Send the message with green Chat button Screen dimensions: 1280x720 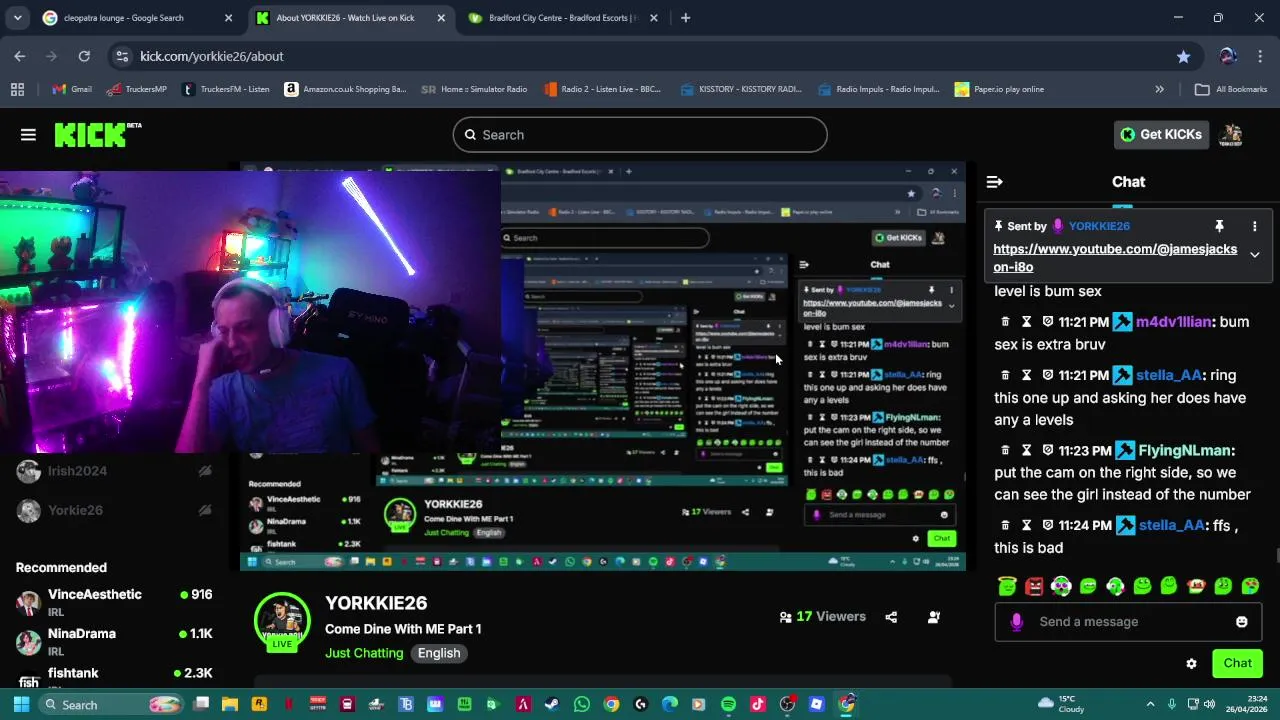click(1237, 664)
